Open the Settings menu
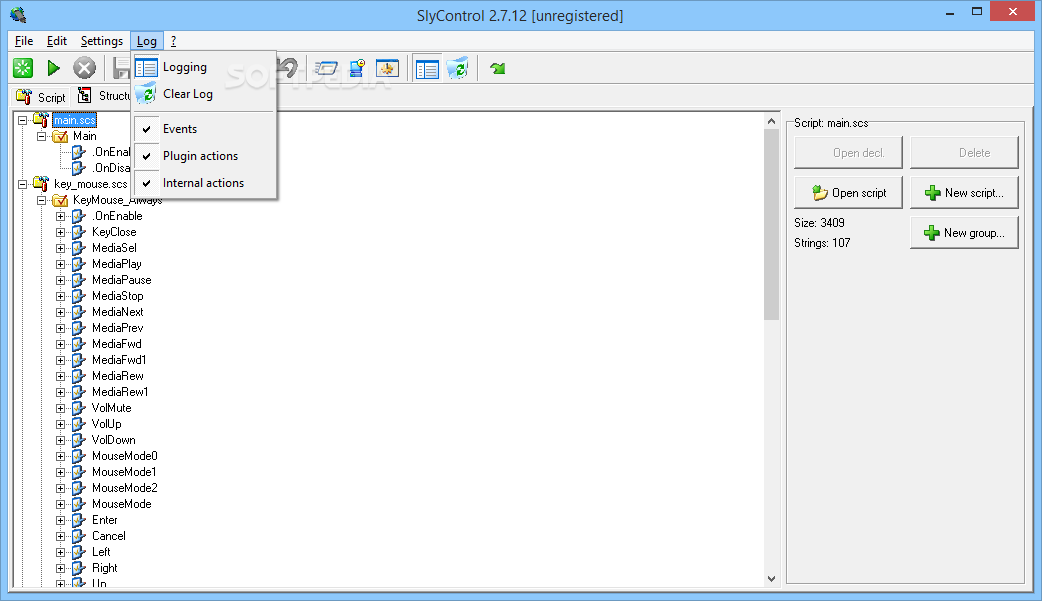Image resolution: width=1042 pixels, height=601 pixels. pos(102,41)
